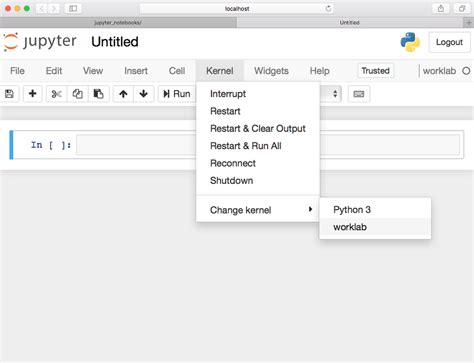Go forward with Safari forward arrow

(53, 8)
